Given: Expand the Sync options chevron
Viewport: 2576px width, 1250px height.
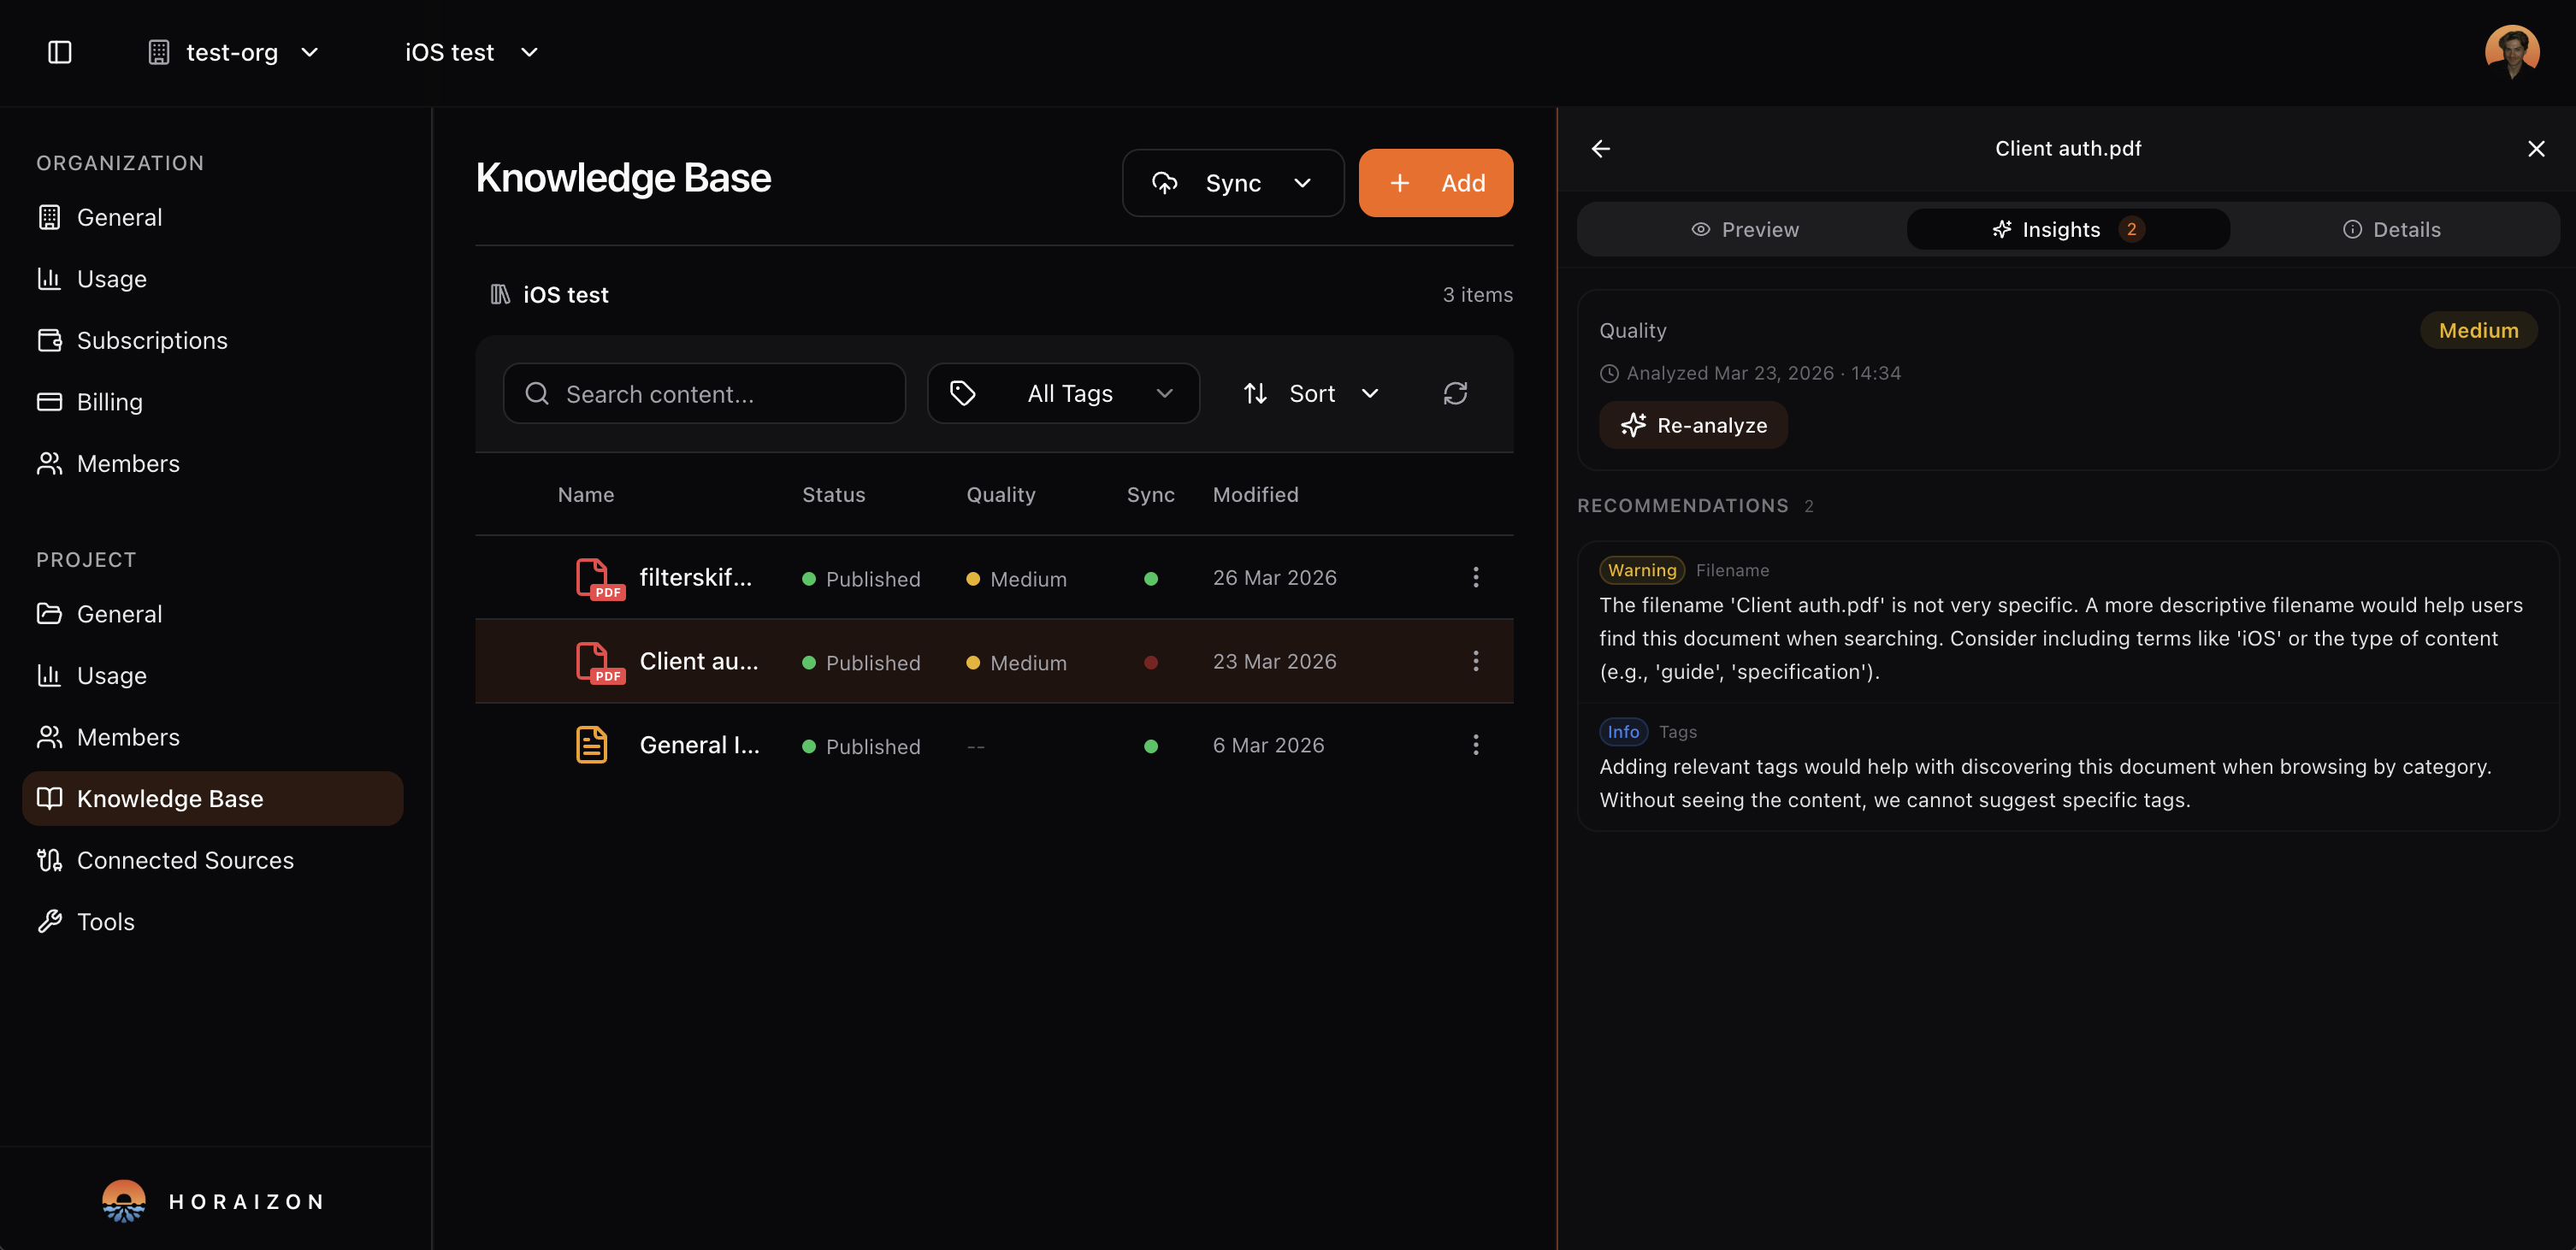Looking at the screenshot, I should tap(1303, 183).
